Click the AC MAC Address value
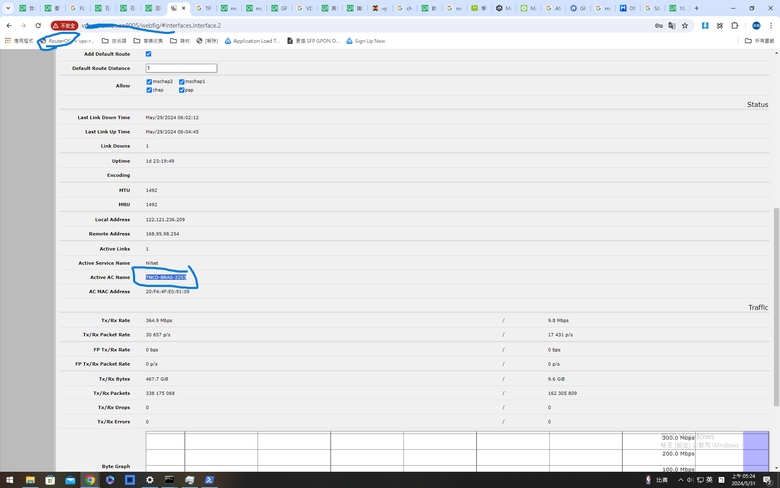Screen dimensions: 780x488 [x=168, y=292]
